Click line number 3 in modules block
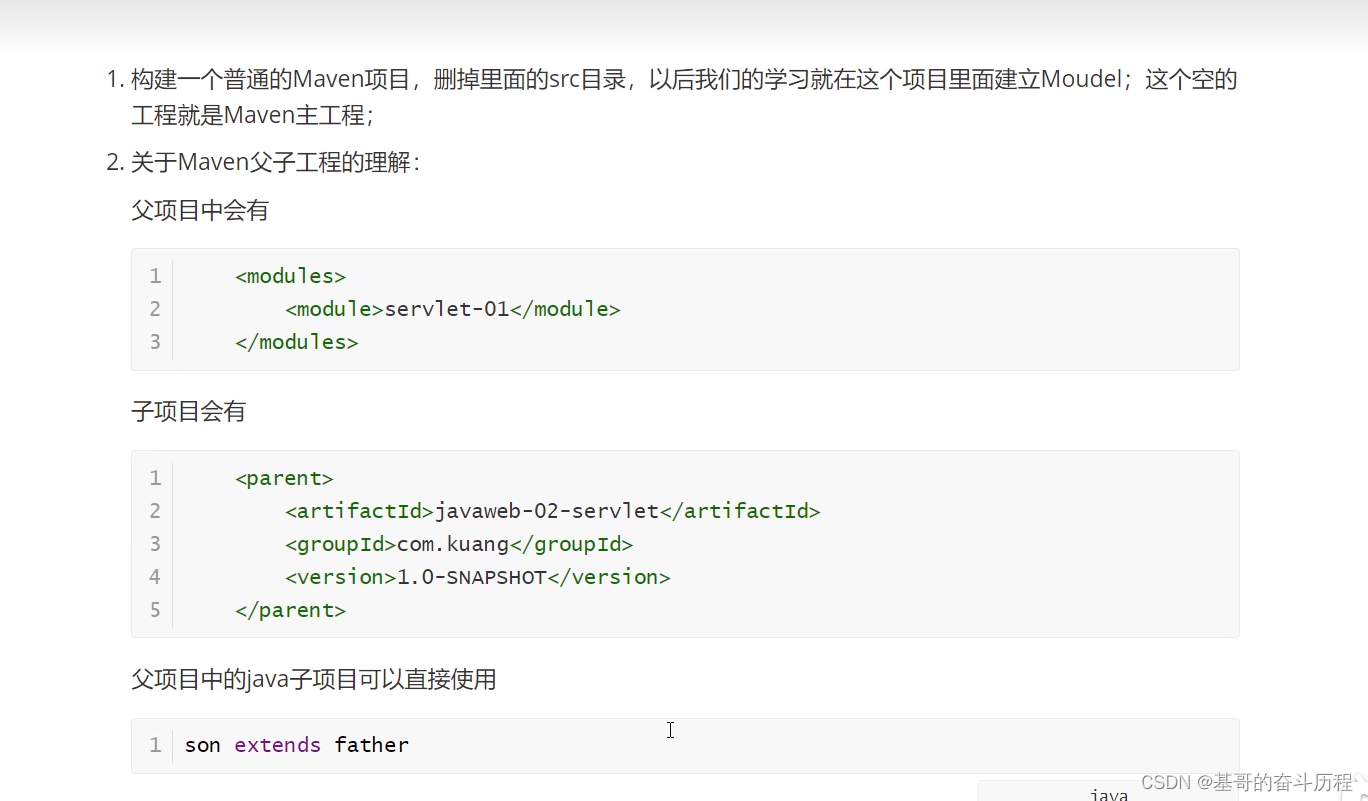Screen dimensions: 1368x801 coord(155,341)
